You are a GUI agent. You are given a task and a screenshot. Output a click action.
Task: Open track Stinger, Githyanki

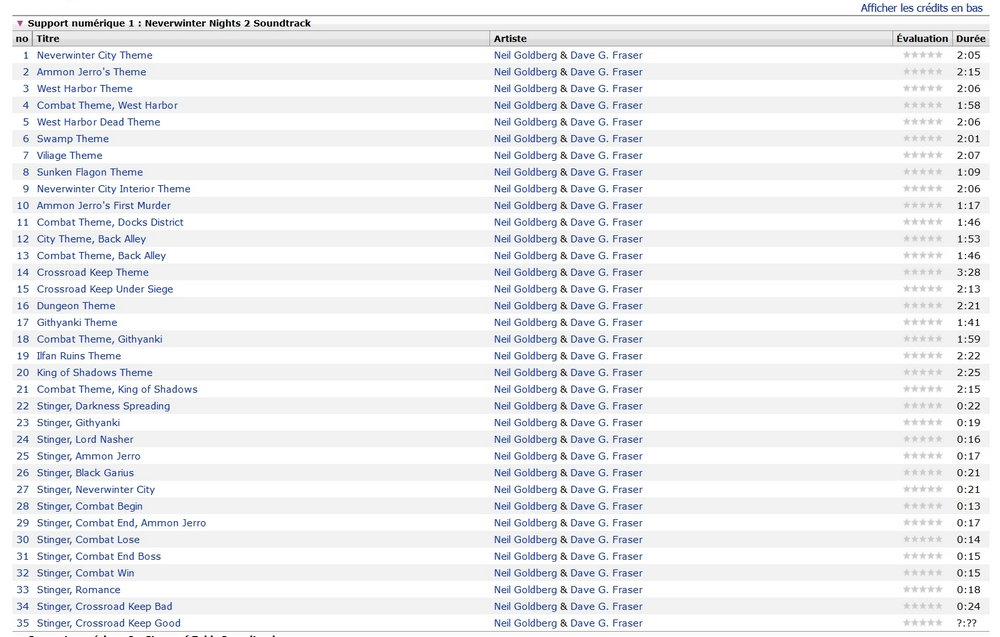tap(78, 423)
